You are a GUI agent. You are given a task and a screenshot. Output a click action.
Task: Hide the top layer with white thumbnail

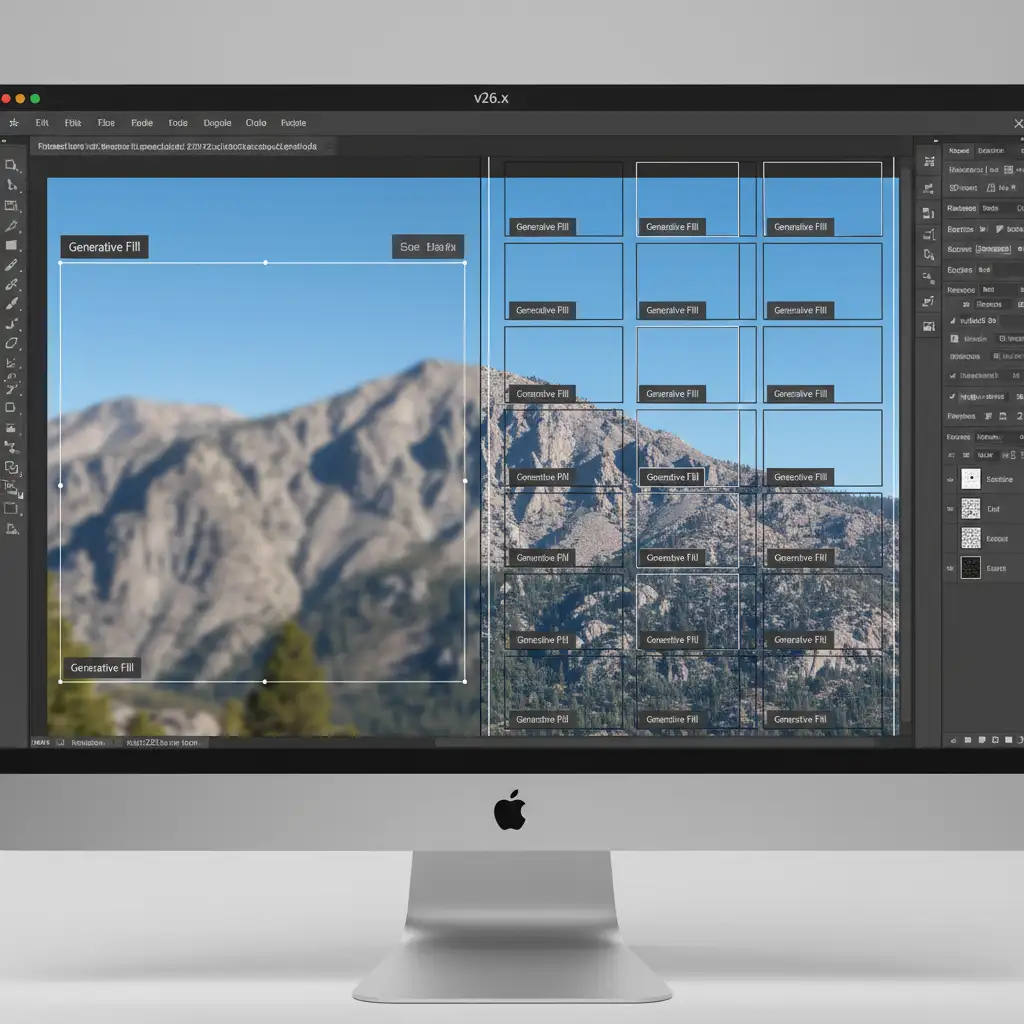coord(949,479)
